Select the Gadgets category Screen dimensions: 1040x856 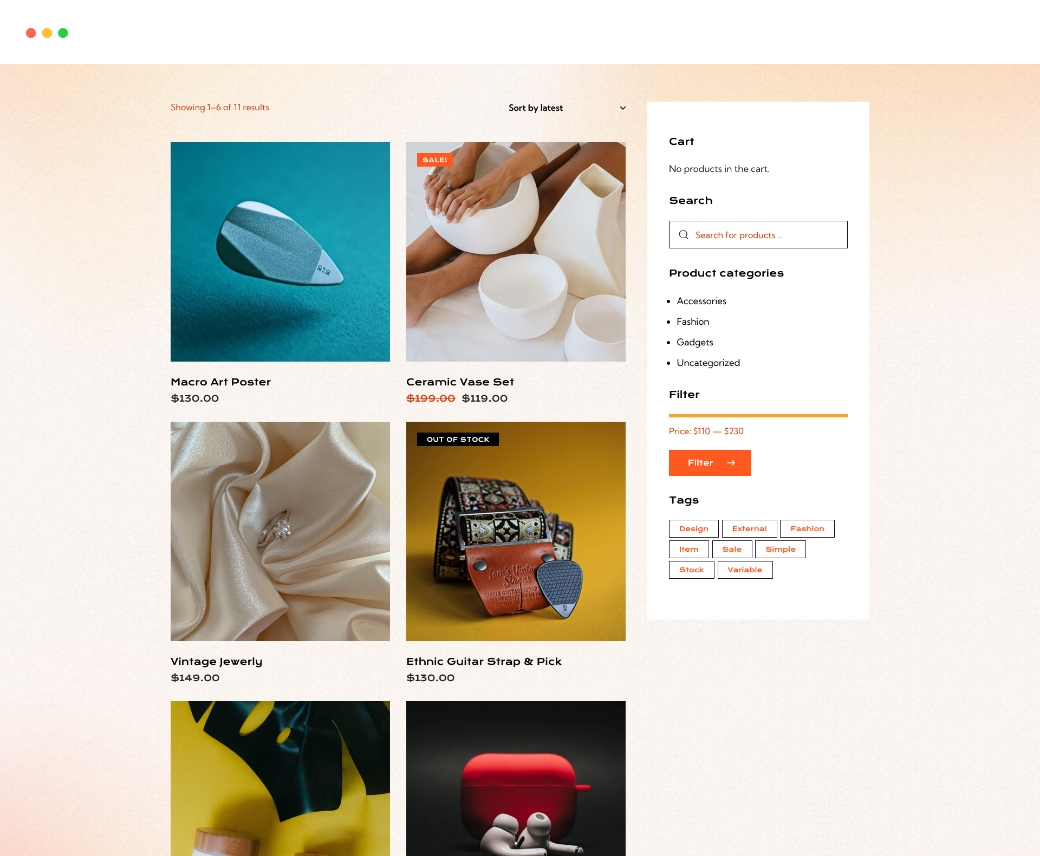click(694, 342)
